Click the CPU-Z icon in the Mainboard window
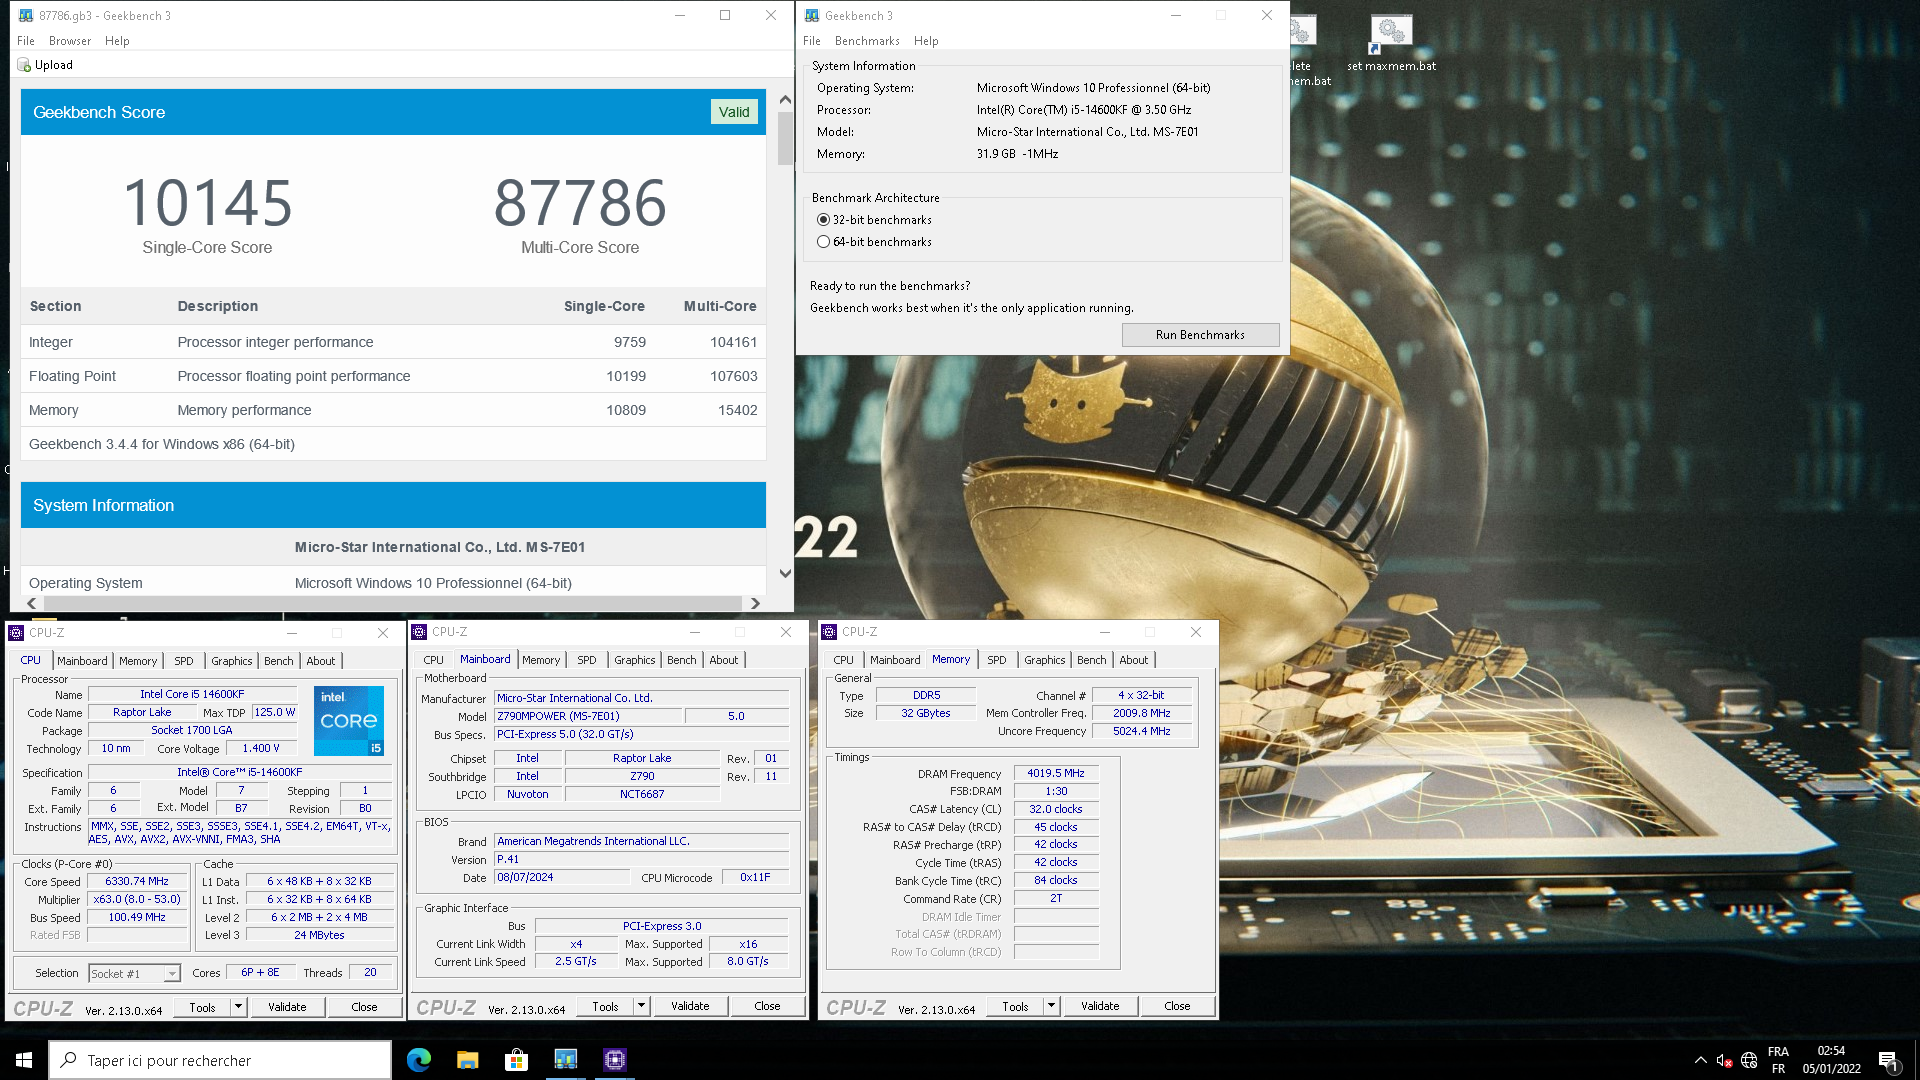Viewport: 1920px width, 1080px height. [419, 632]
